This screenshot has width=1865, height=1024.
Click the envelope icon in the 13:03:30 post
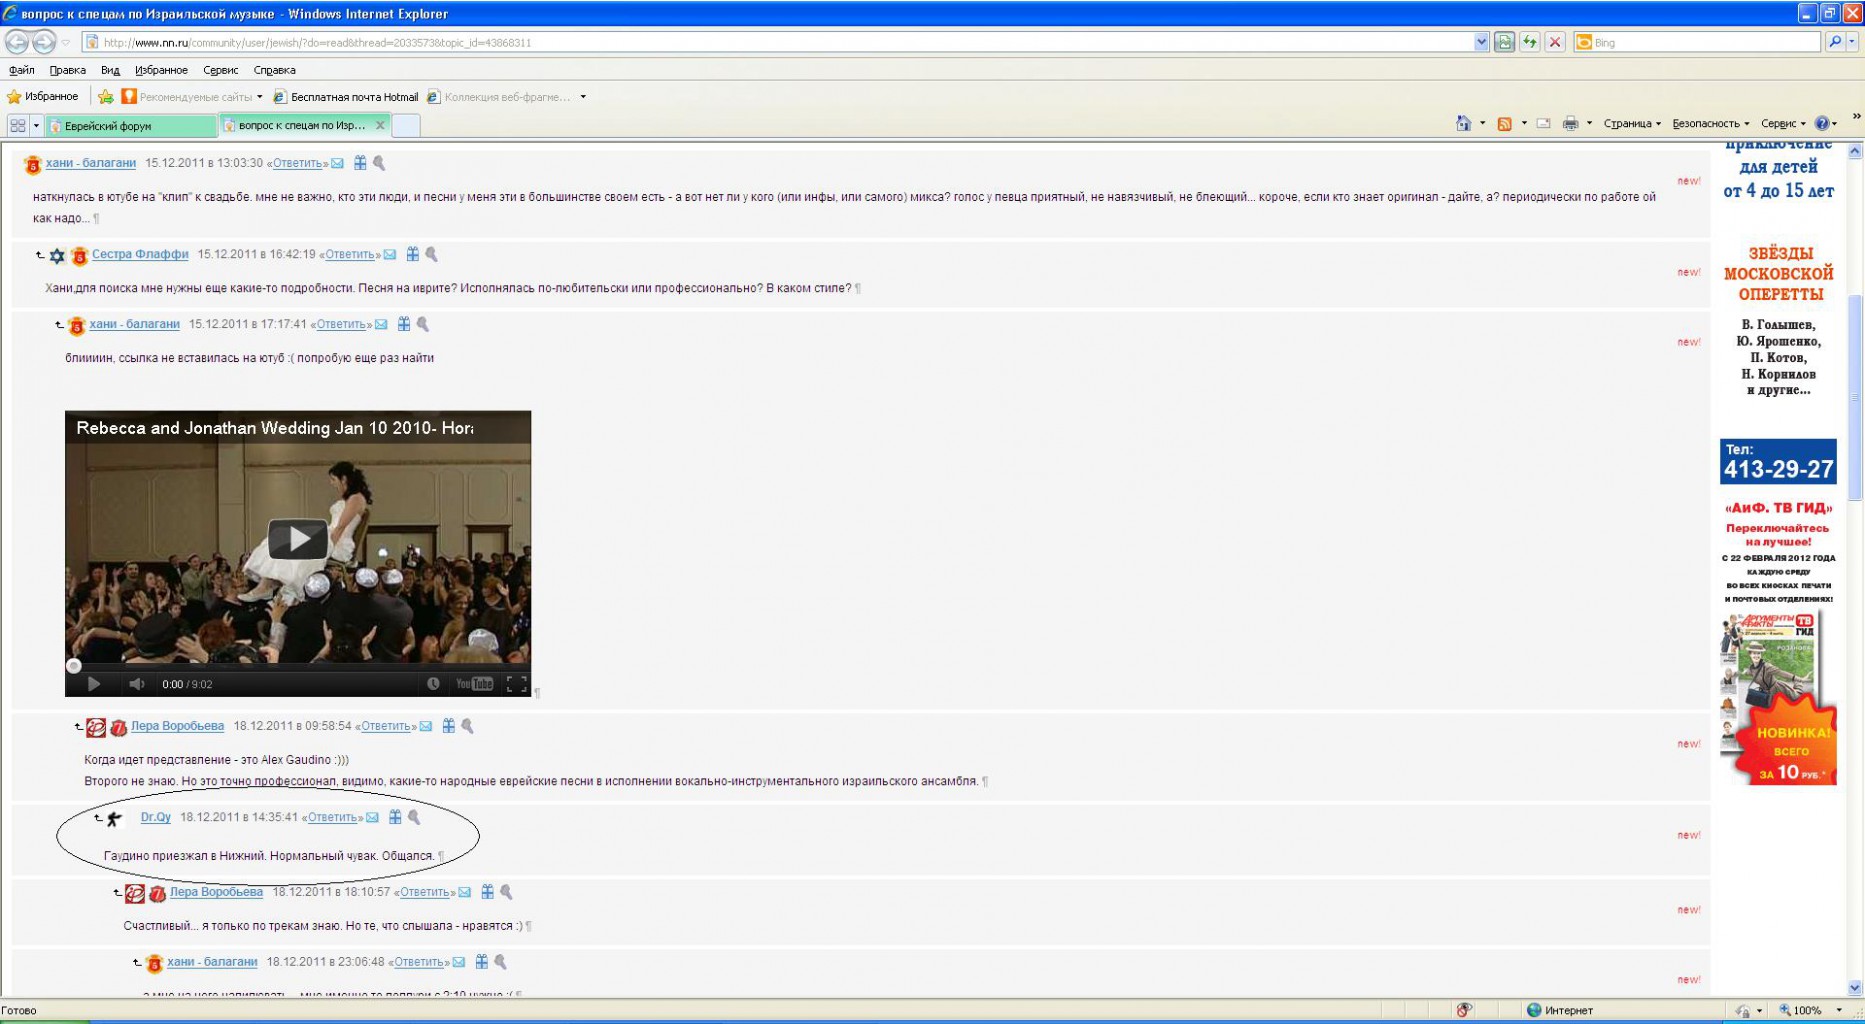[x=337, y=163]
